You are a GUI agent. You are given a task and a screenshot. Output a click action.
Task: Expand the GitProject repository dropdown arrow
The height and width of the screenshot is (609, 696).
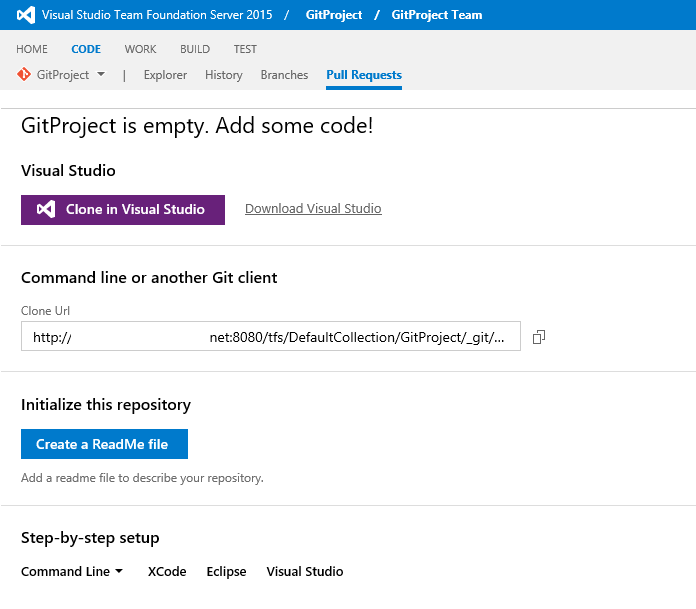(101, 74)
